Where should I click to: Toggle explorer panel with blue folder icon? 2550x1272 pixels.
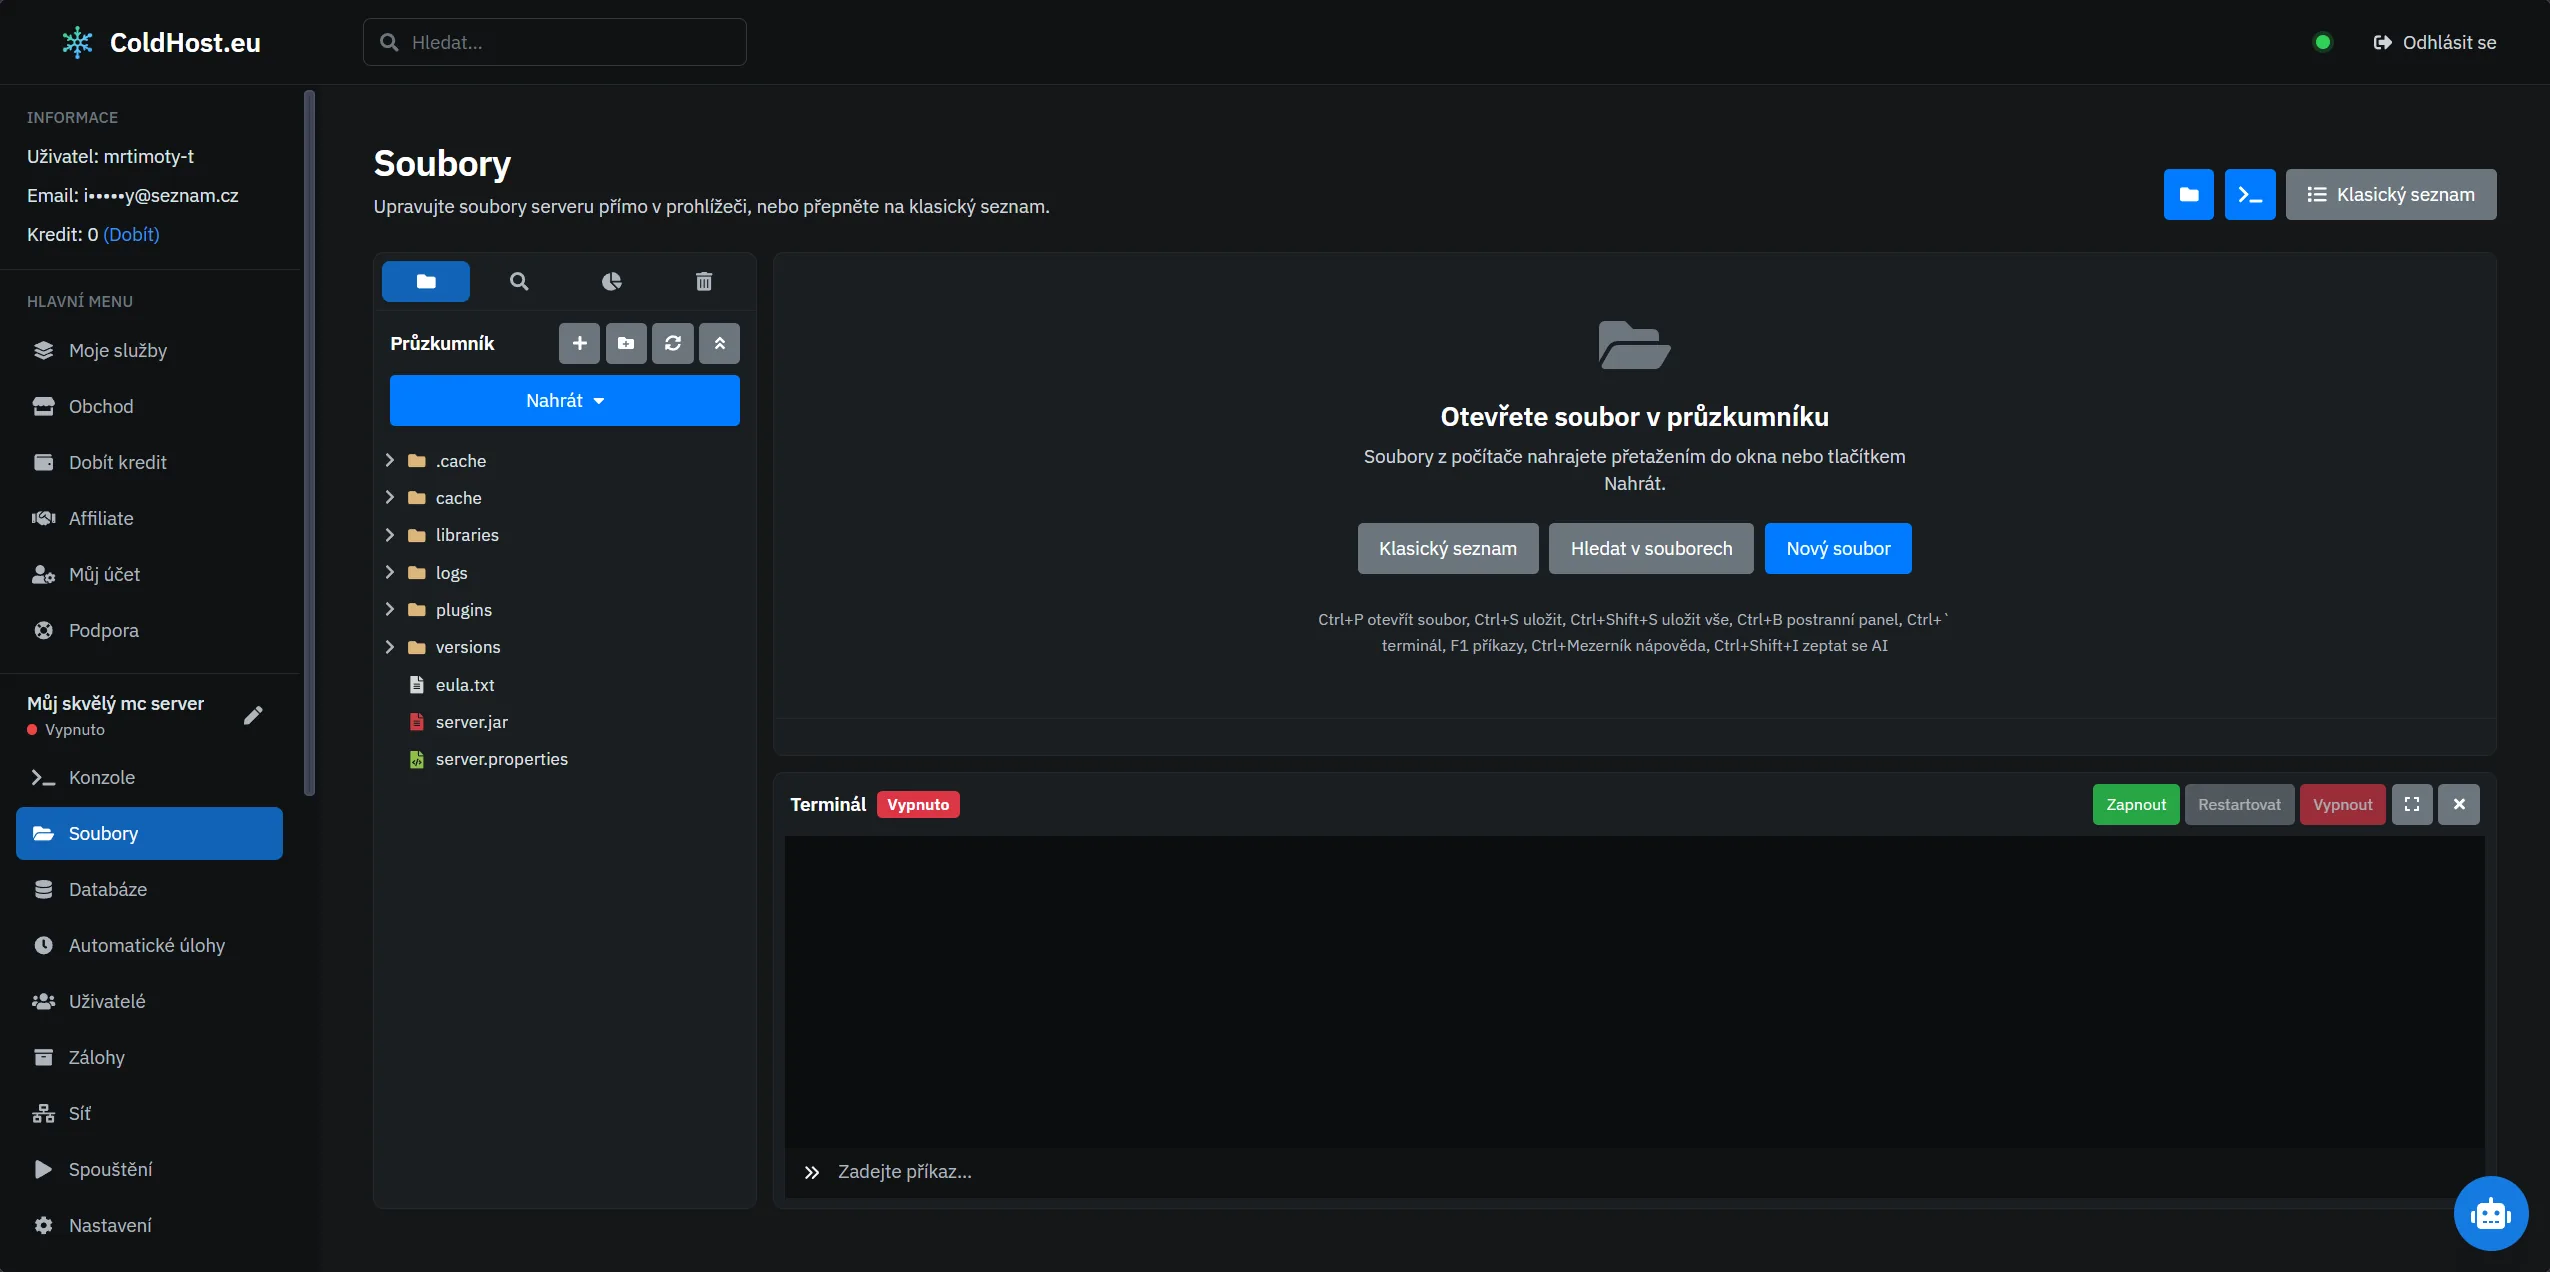pos(2189,195)
